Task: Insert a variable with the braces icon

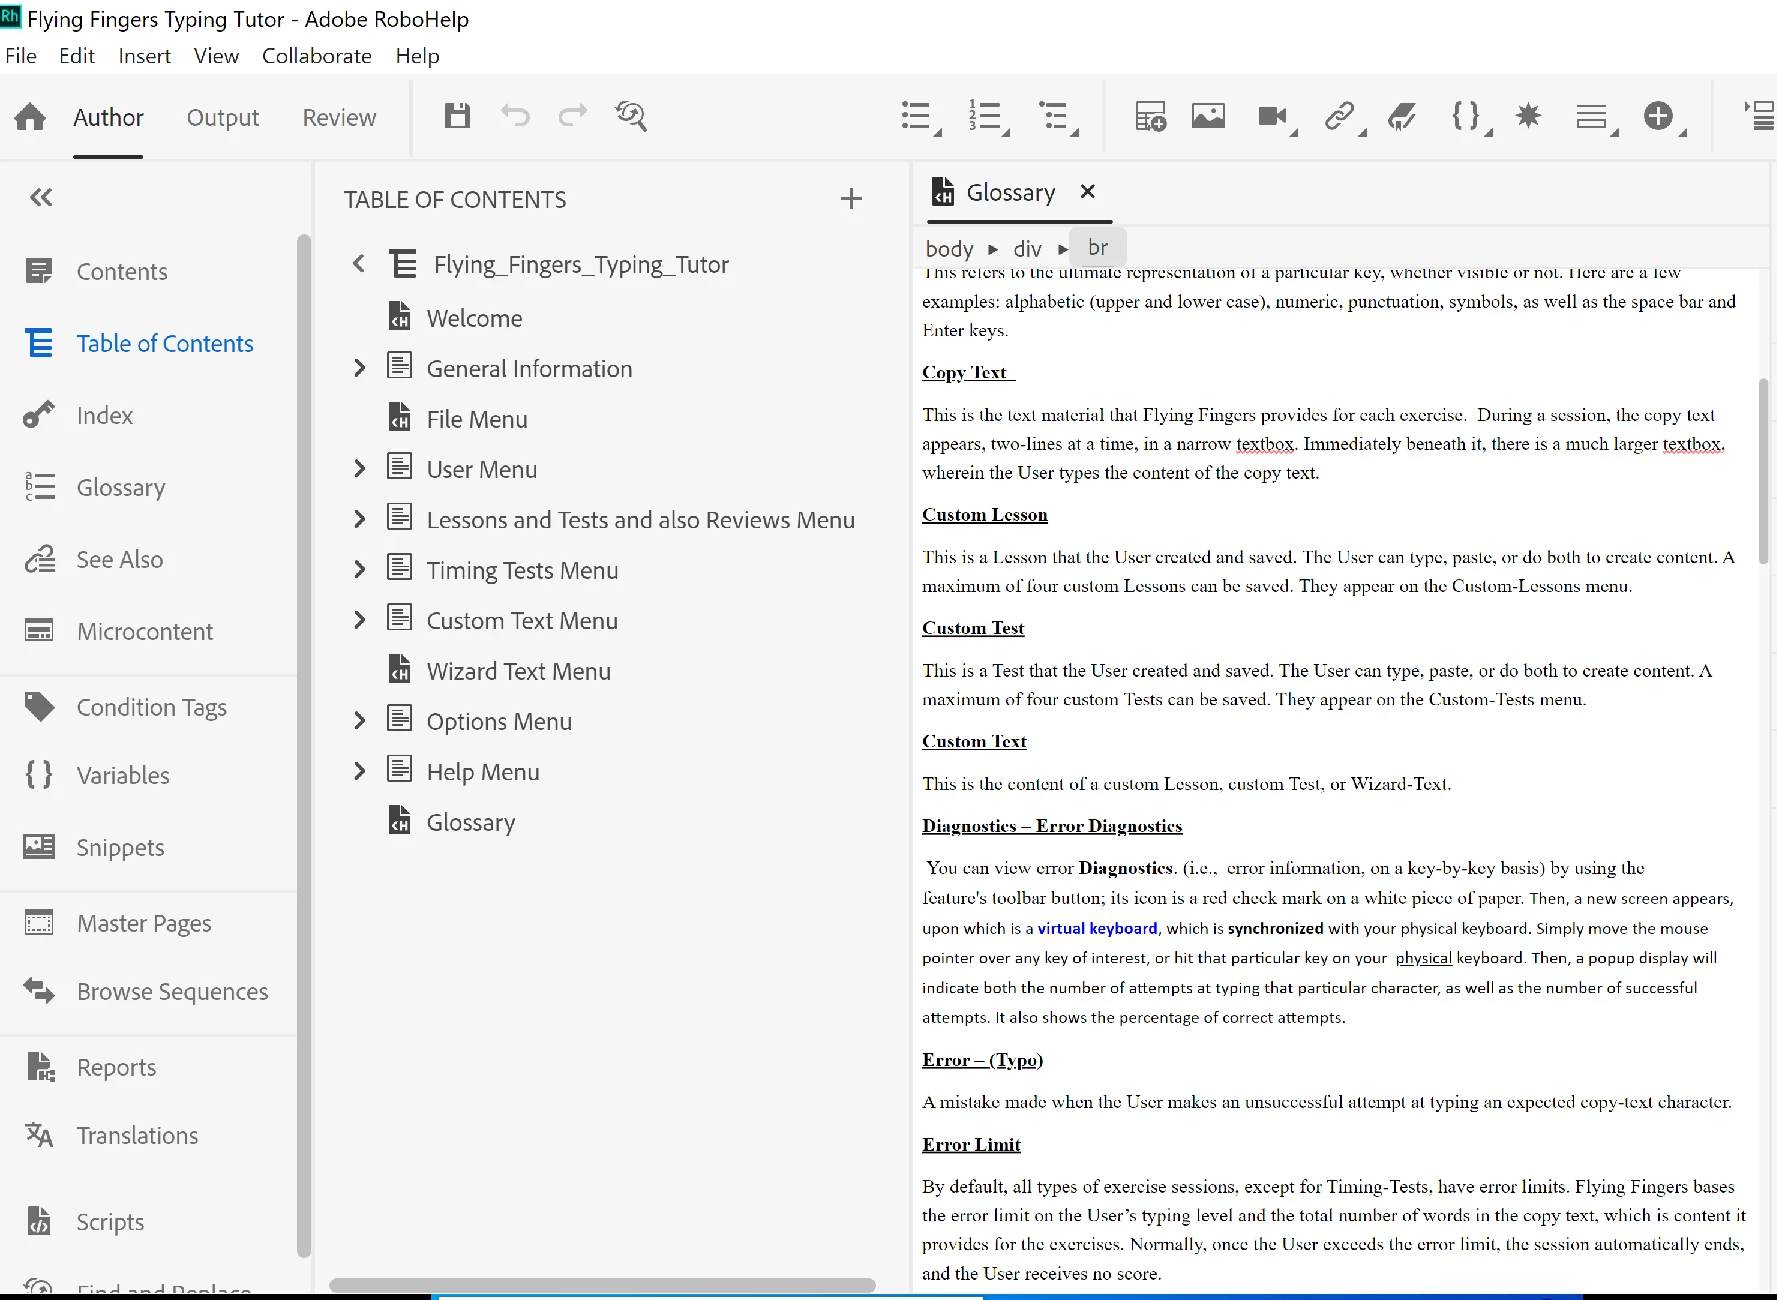Action: click(1469, 117)
